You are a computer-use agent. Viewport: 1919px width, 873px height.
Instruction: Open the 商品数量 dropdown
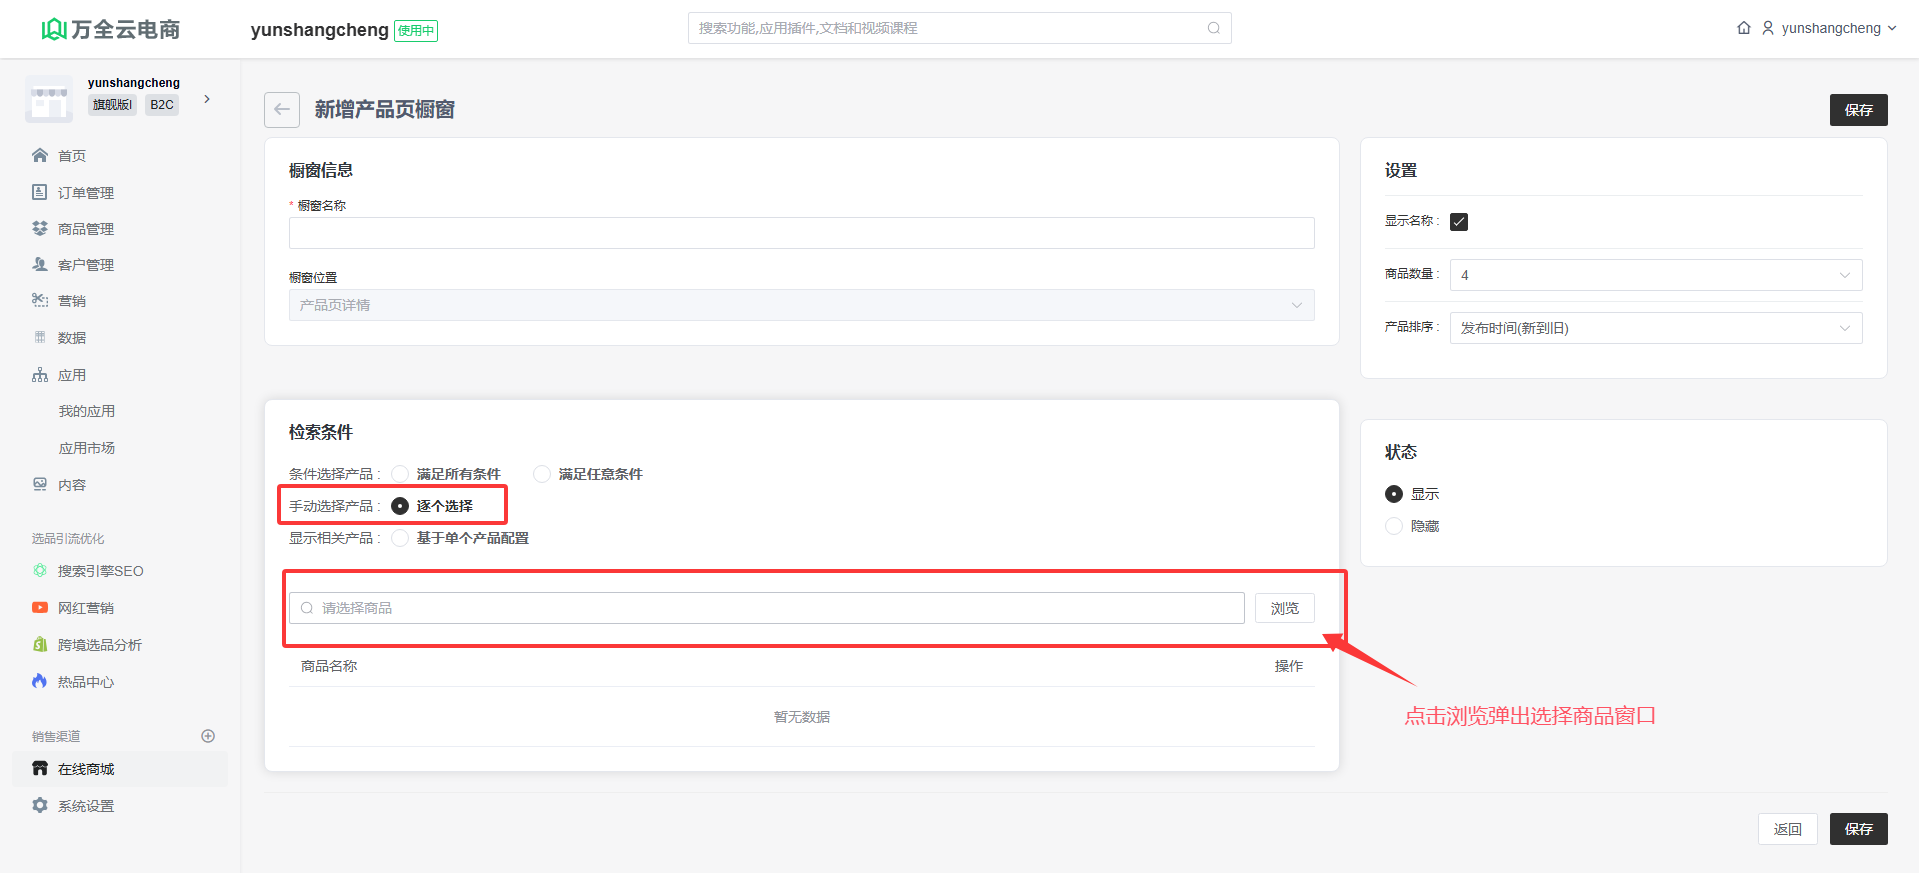click(x=1655, y=275)
